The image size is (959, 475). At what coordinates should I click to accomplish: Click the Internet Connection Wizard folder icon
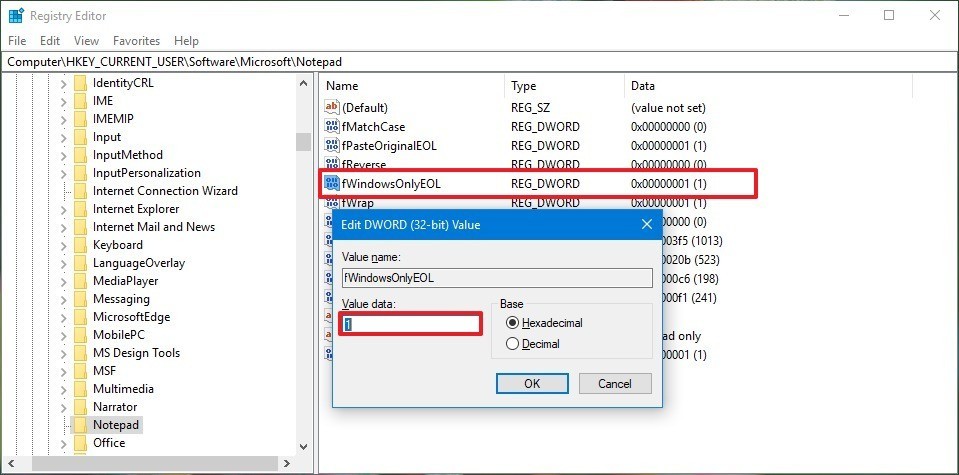[x=80, y=191]
